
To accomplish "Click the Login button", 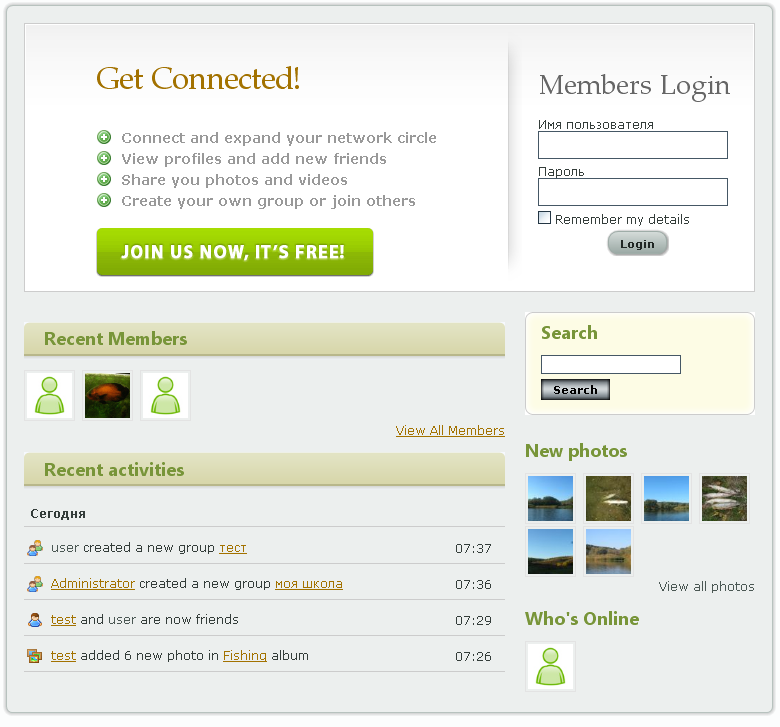I will point(637,244).
